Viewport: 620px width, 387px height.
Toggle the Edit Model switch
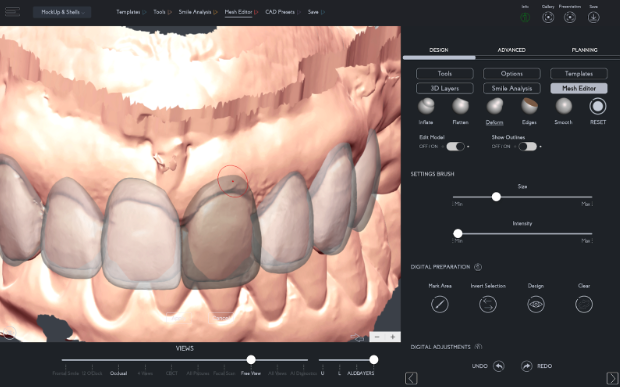[x=456, y=147]
